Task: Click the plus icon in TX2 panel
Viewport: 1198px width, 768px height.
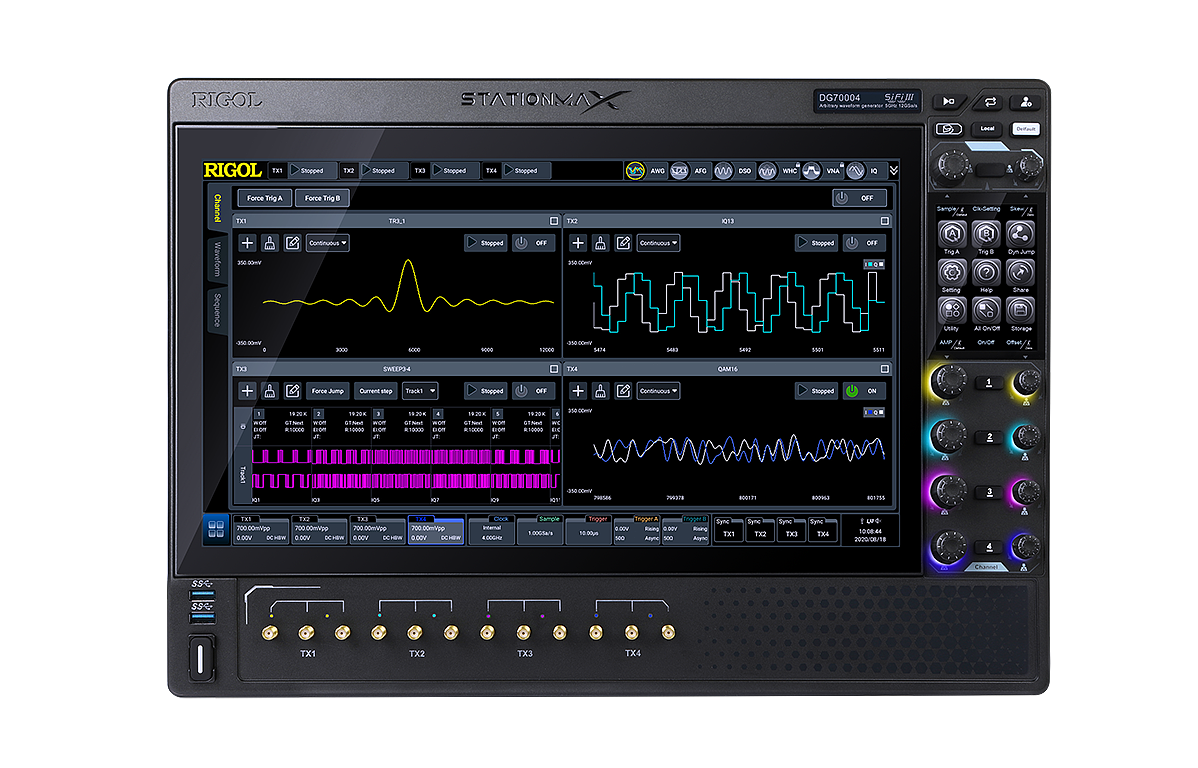Action: tap(578, 243)
